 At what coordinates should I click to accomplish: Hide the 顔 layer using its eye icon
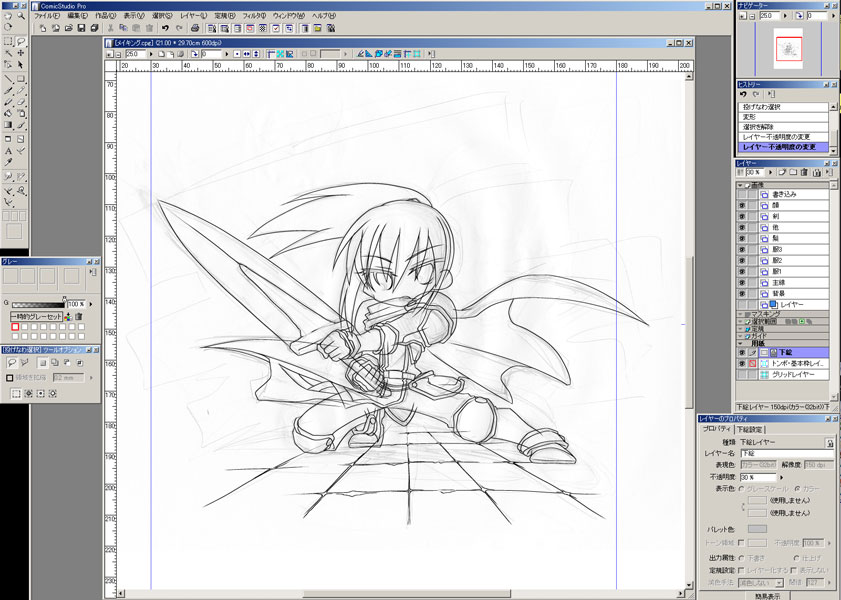click(742, 207)
